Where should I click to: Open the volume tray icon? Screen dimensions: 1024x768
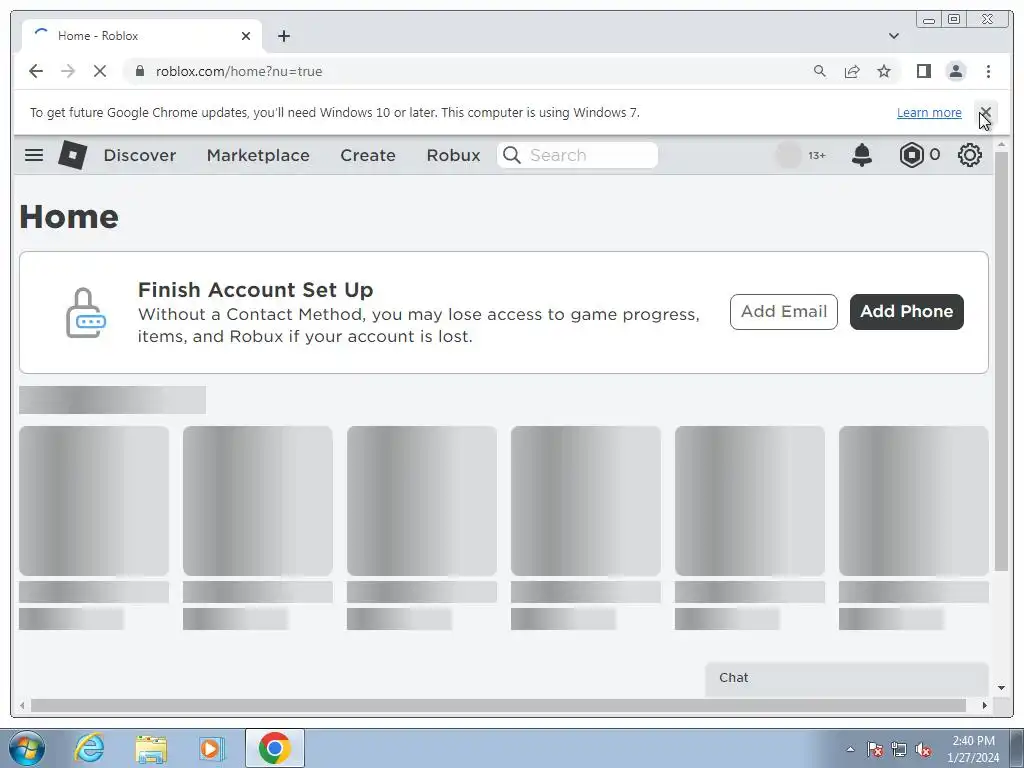[923, 749]
